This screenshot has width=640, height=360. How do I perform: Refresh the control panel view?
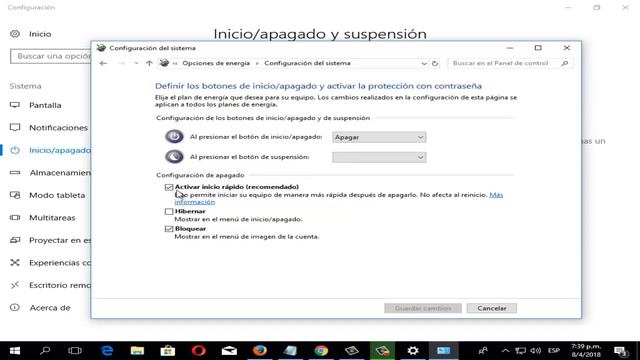(435, 64)
